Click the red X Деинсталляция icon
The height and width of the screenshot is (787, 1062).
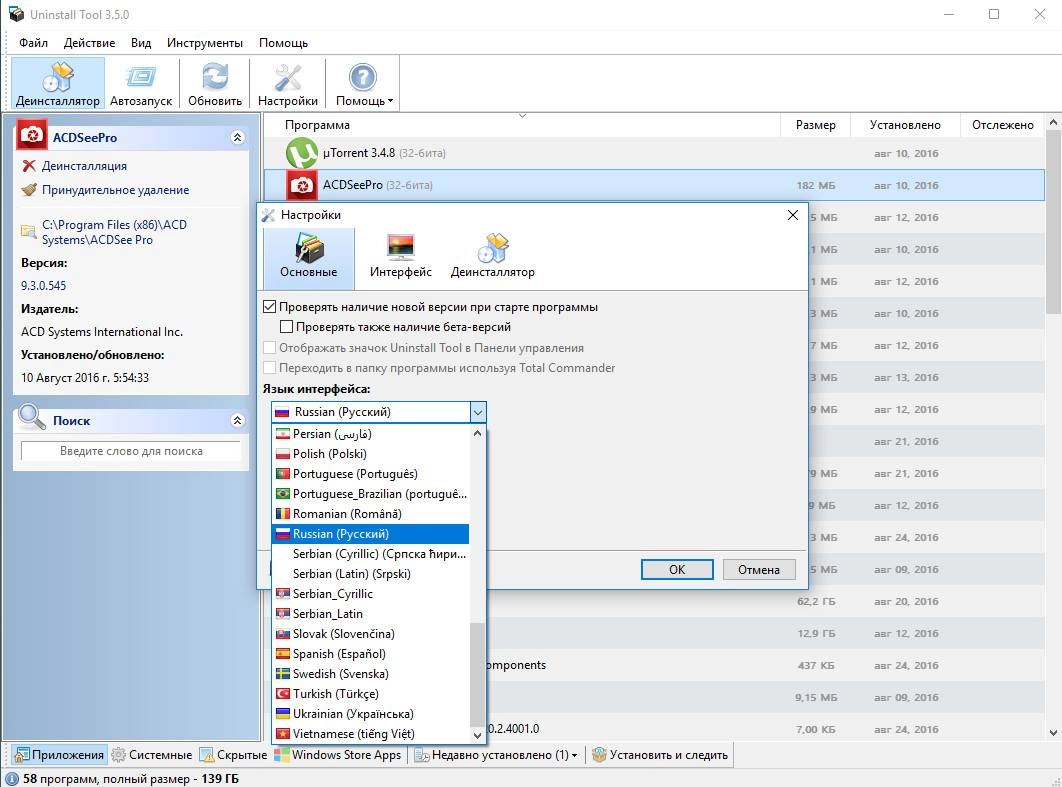(x=28, y=165)
